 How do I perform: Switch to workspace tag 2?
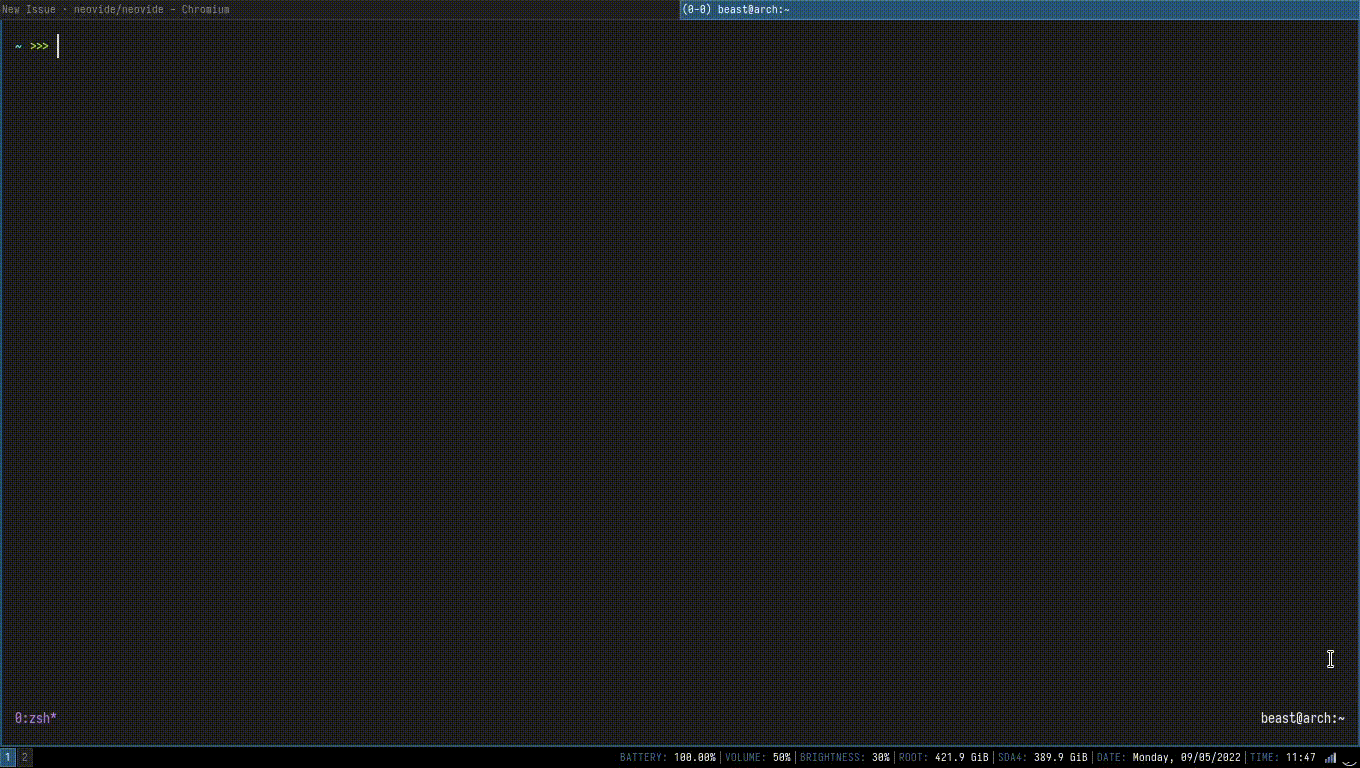click(x=24, y=757)
